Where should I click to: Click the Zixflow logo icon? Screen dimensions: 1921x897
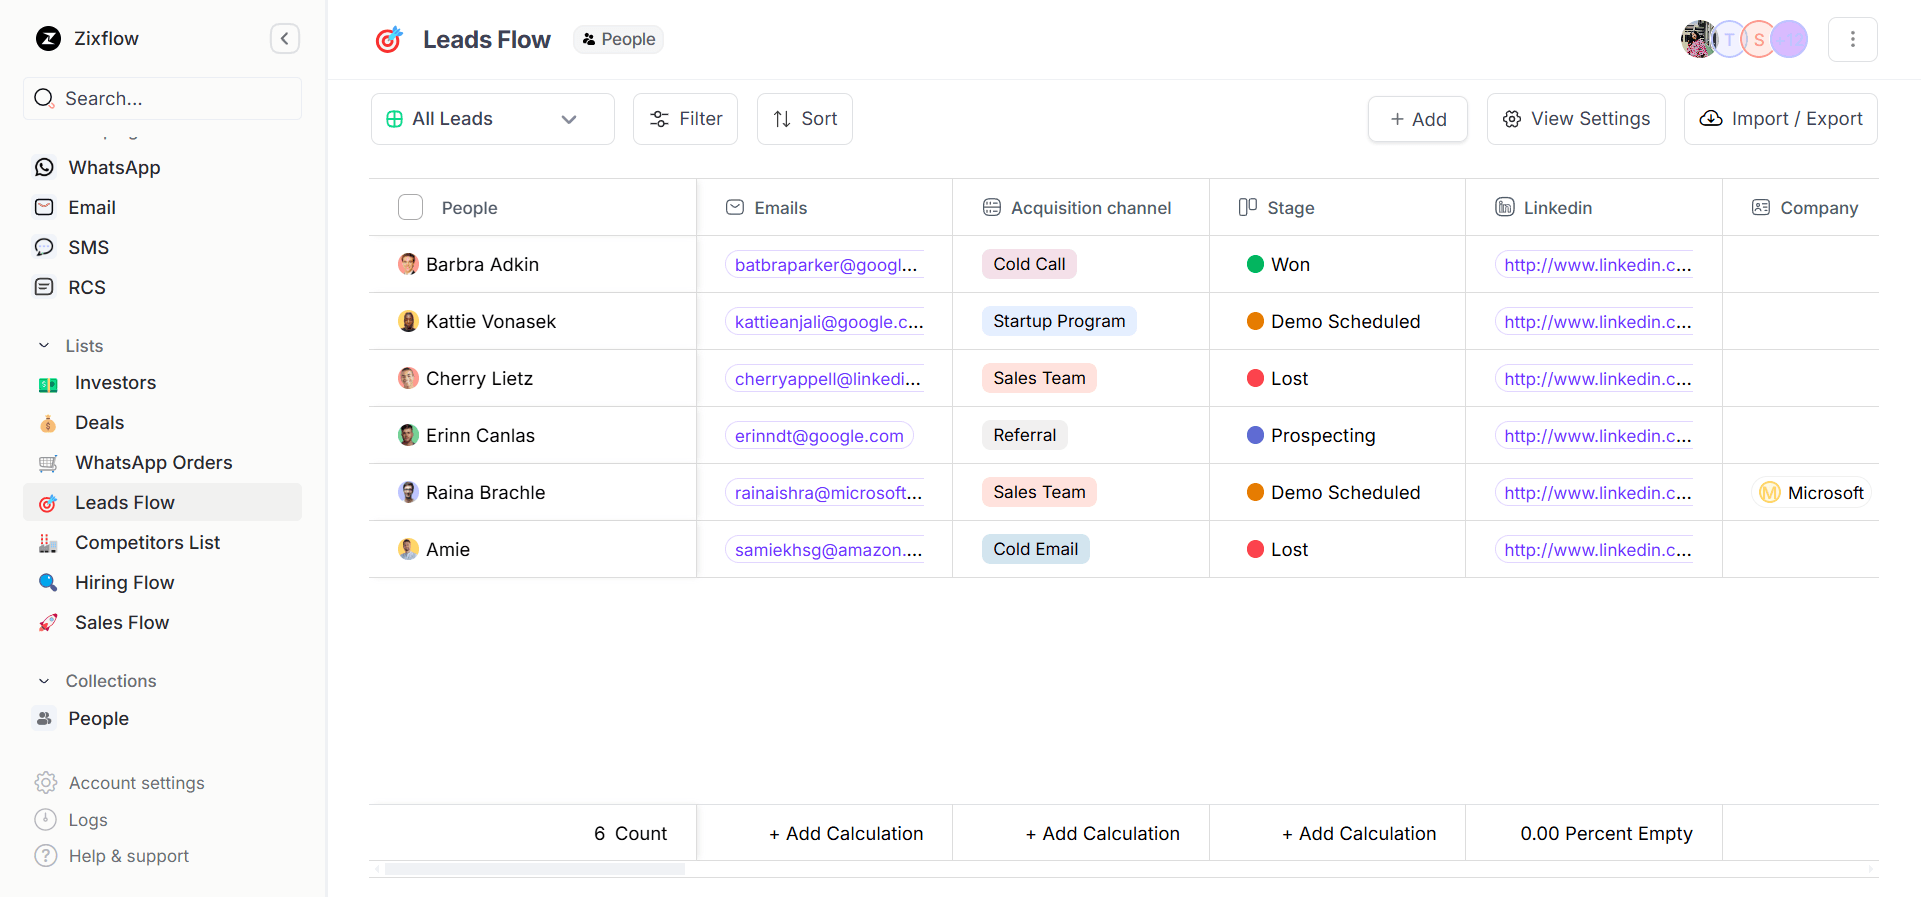[48, 39]
